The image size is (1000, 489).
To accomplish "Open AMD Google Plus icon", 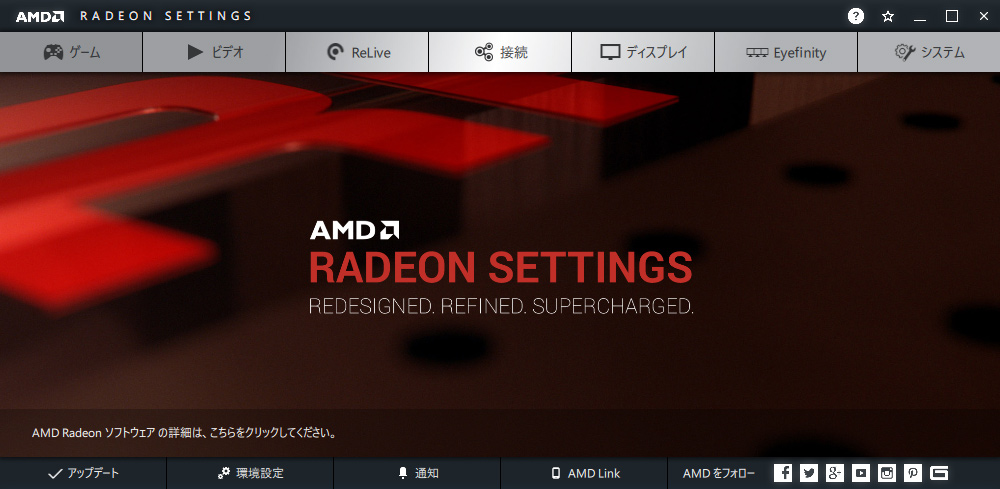I will tap(835, 473).
